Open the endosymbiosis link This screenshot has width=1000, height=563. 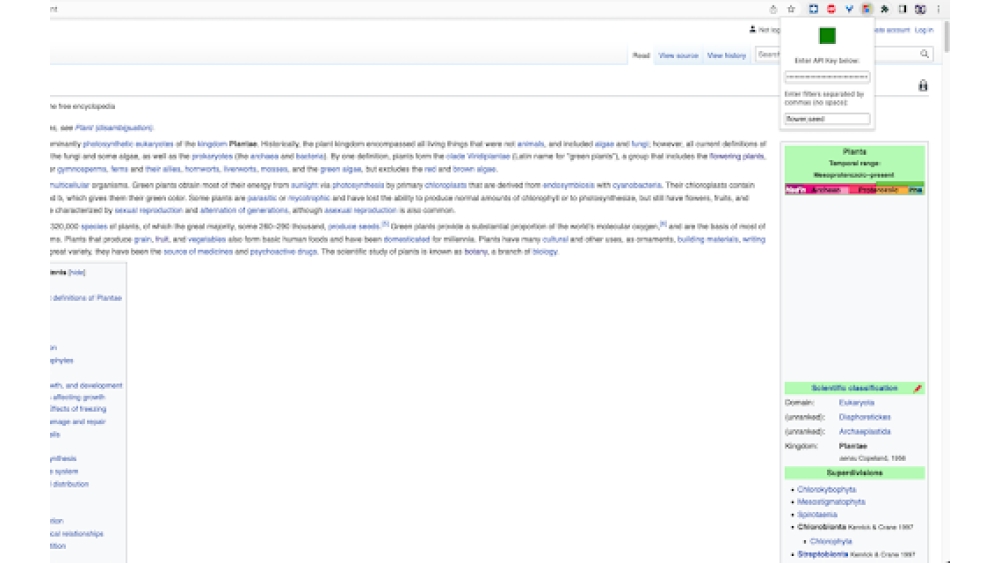(568, 185)
